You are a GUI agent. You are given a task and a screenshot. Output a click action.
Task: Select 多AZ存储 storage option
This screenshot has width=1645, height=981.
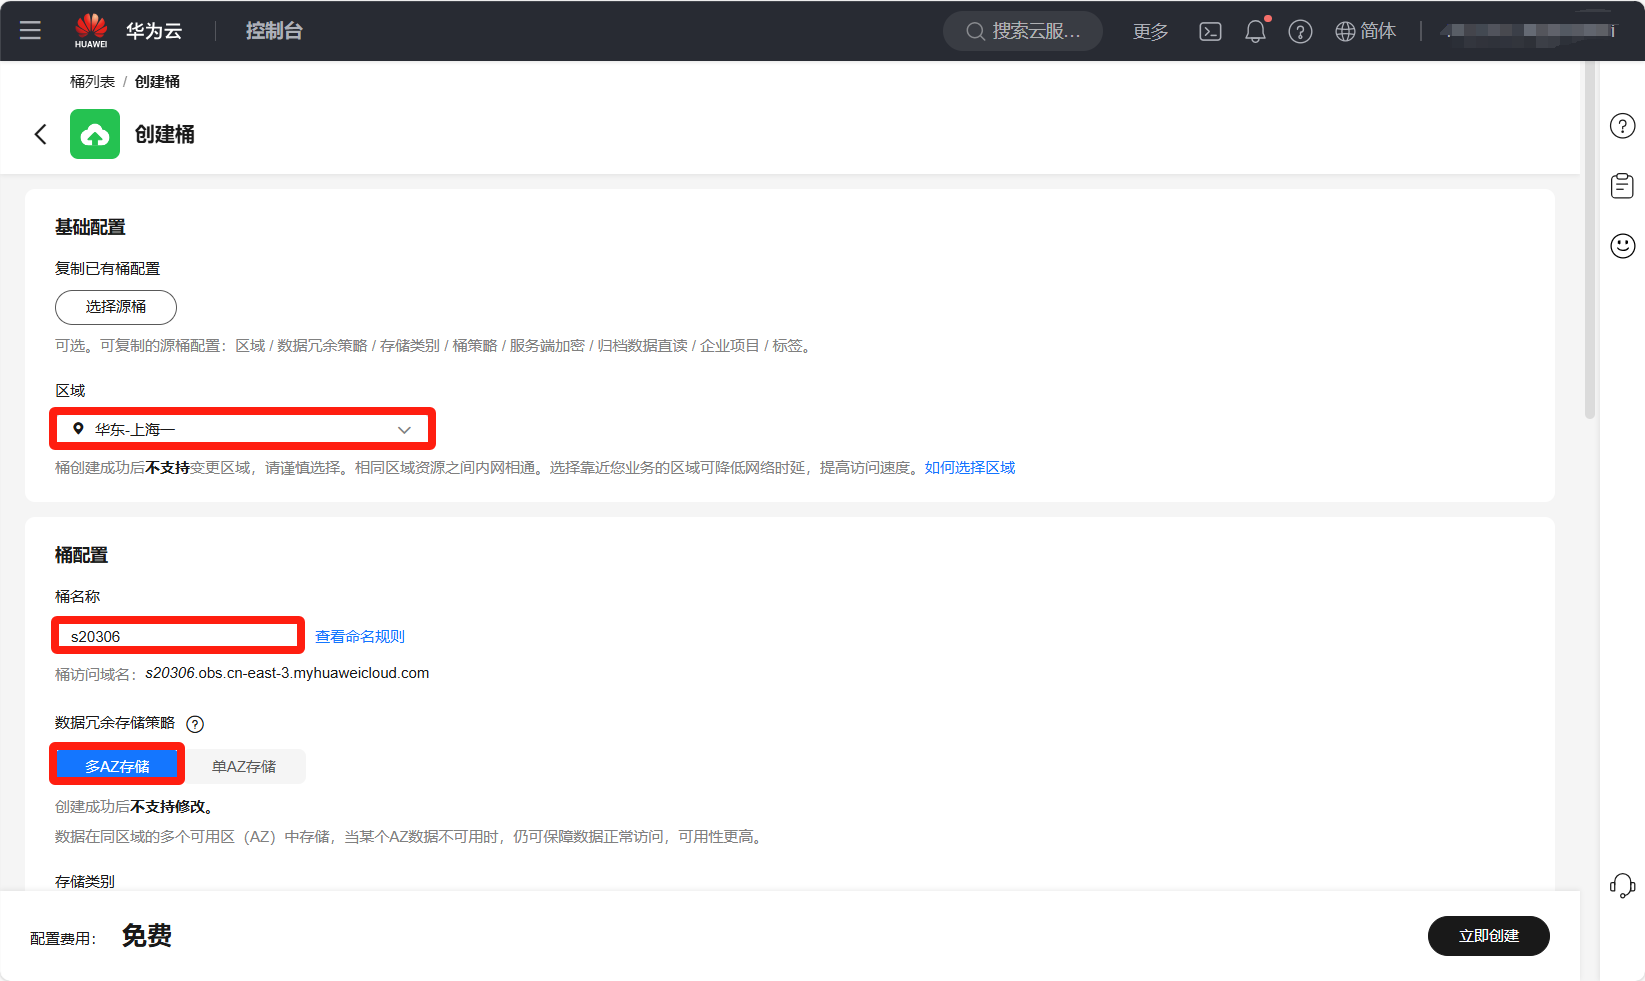click(x=117, y=766)
